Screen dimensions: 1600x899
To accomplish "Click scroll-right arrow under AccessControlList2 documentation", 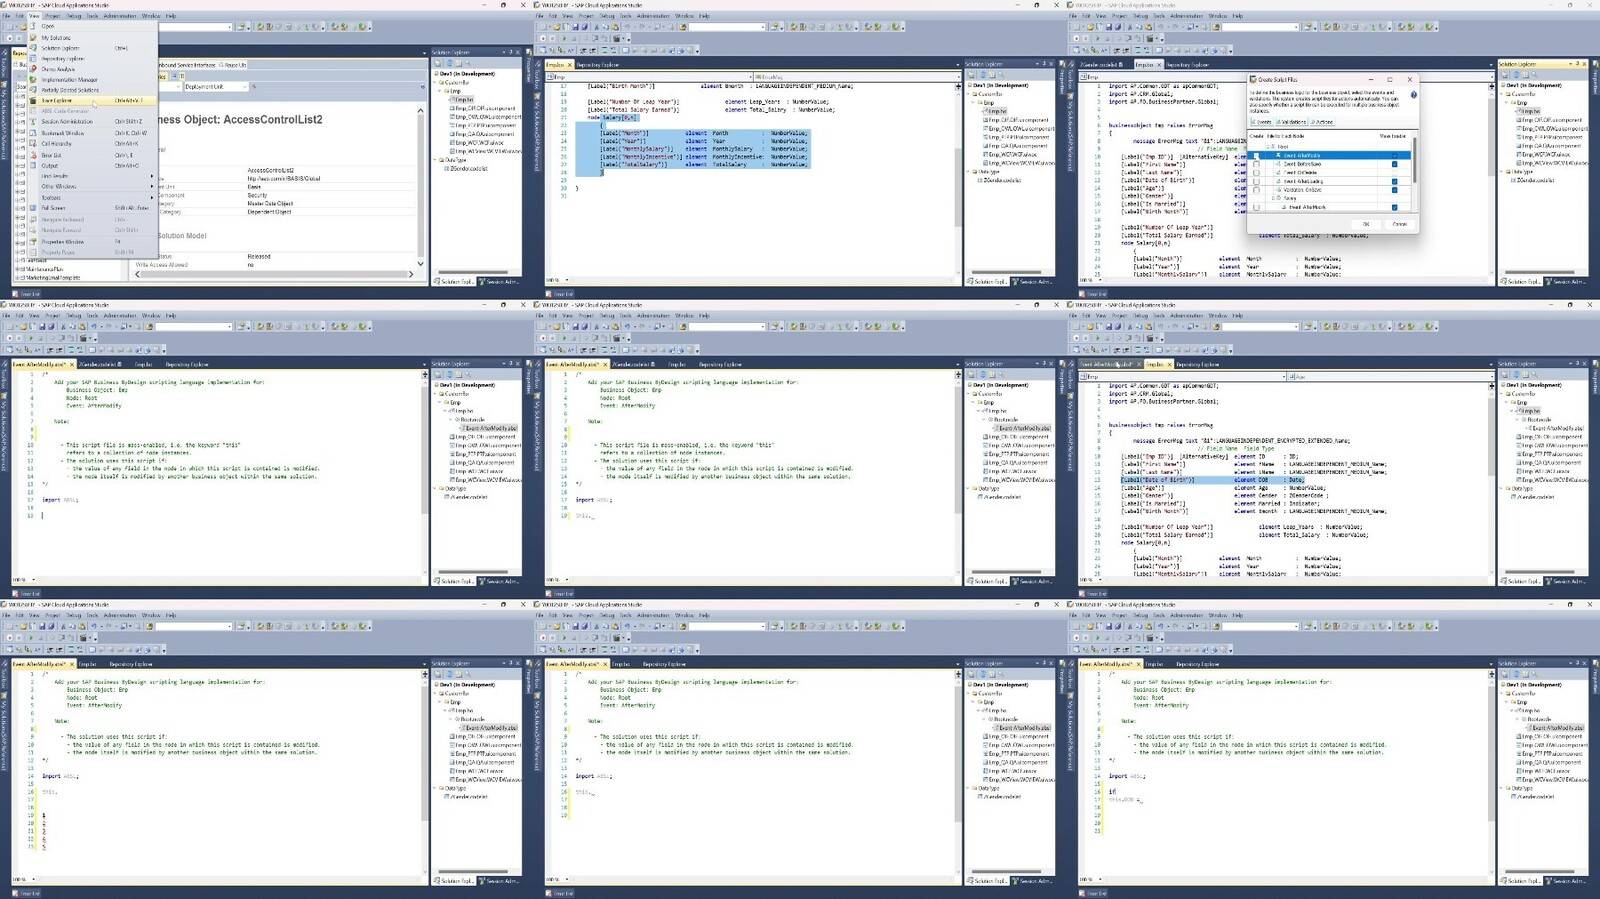I will tap(411, 273).
